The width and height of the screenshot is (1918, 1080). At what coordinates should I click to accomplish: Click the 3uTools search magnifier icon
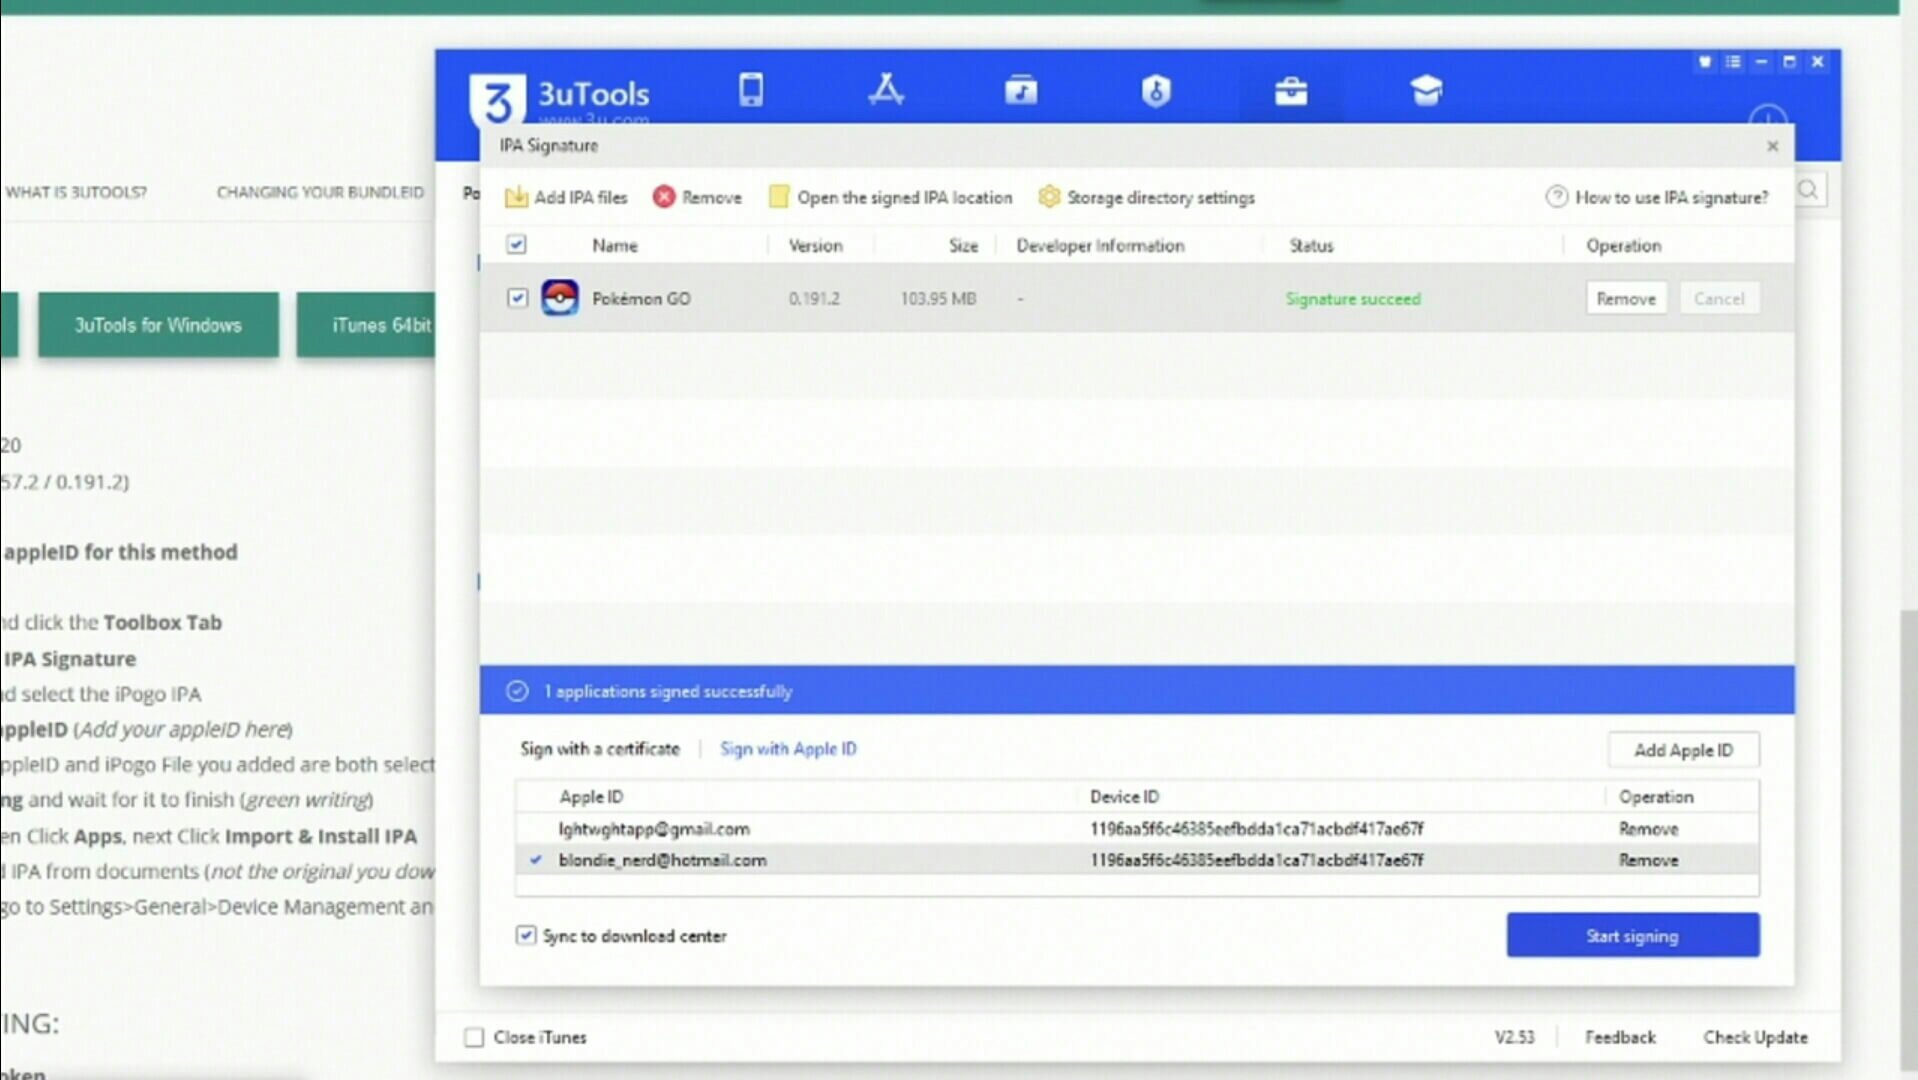[1808, 189]
